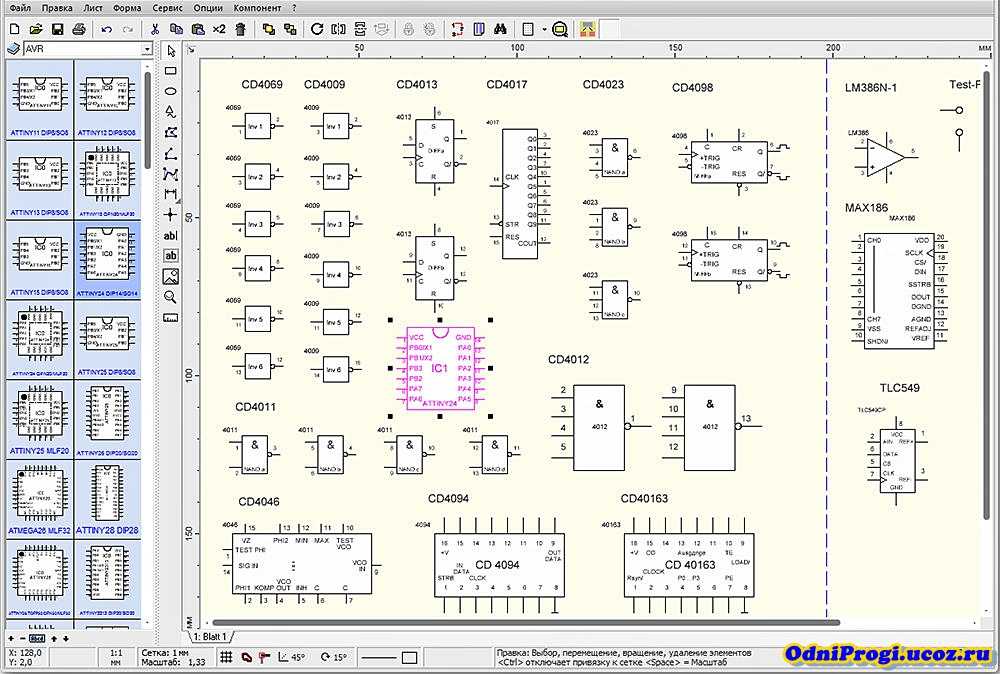1000x674 pixels.
Task: Open the AVR library dropdown
Action: pyautogui.click(x=147, y=49)
